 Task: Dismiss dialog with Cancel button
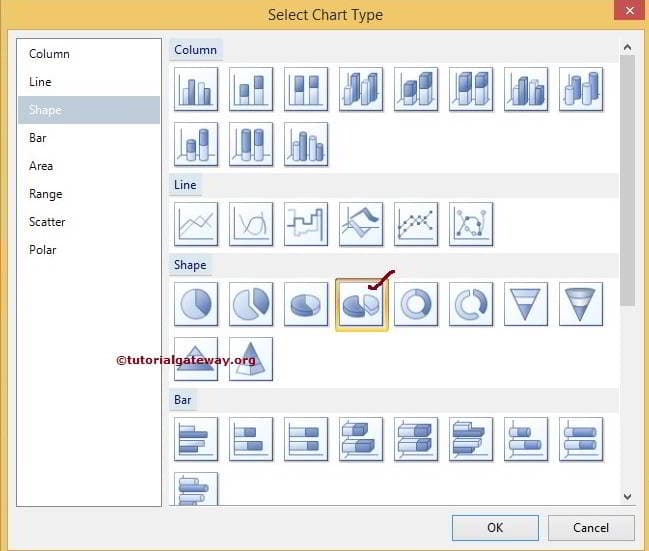click(x=591, y=528)
